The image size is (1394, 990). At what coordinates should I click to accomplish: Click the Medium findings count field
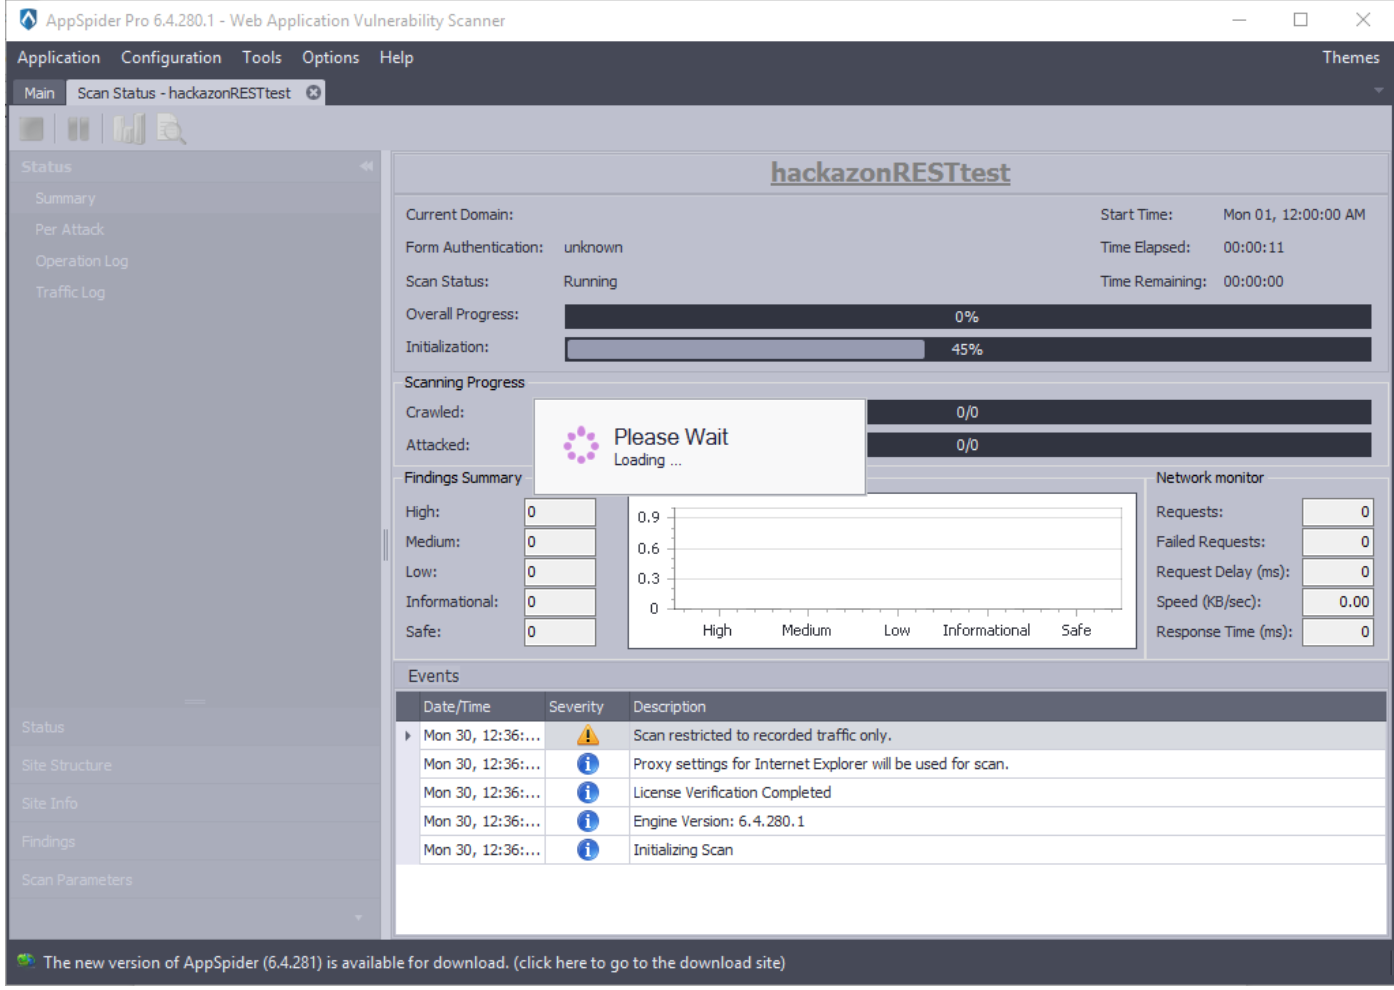[x=560, y=543]
